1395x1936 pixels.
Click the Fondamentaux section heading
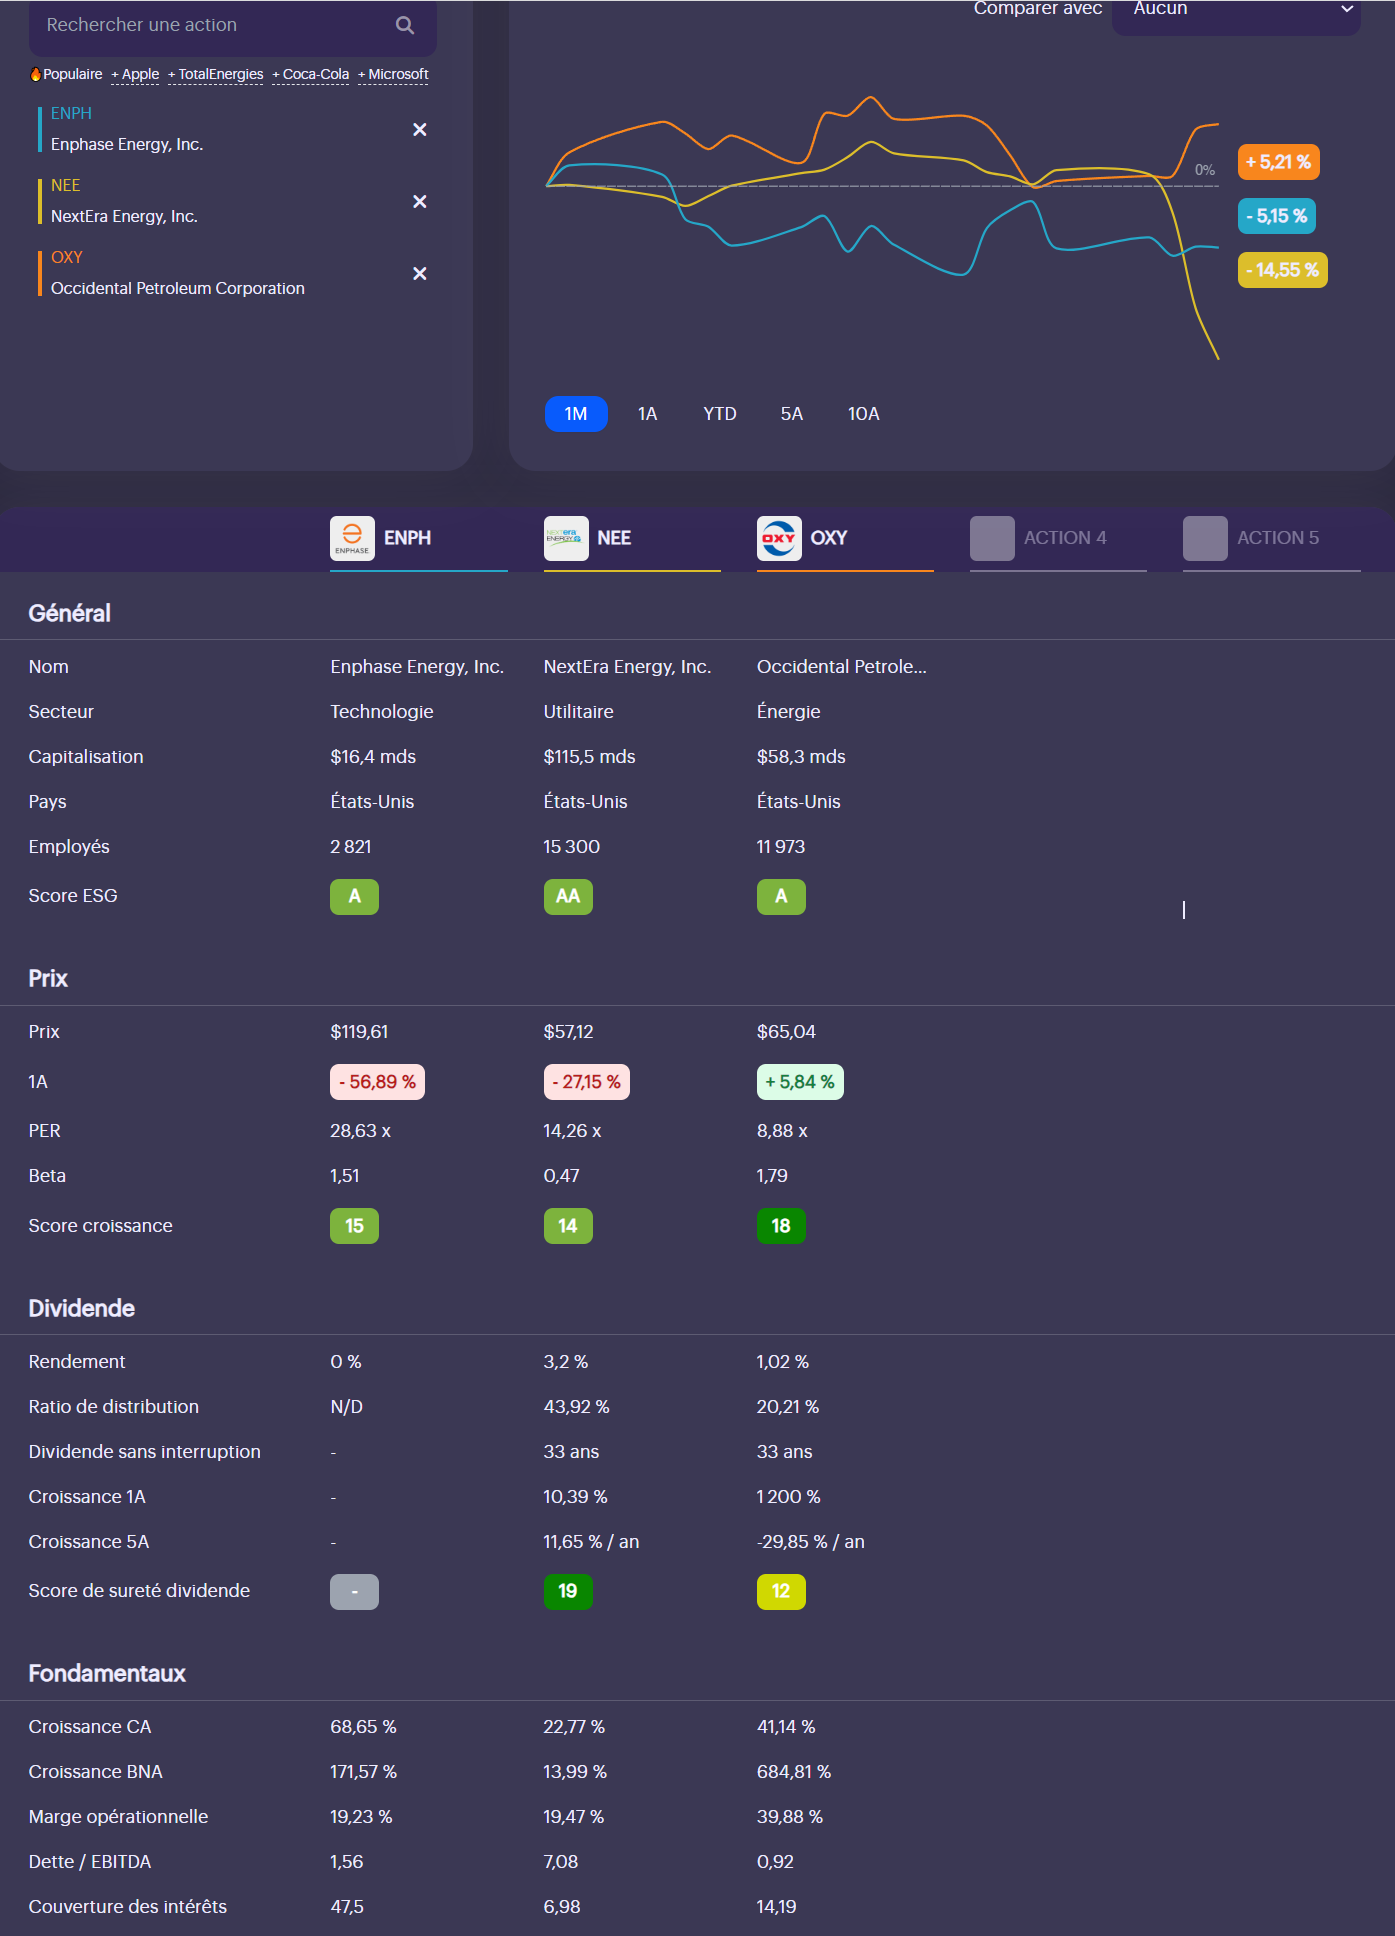click(107, 1673)
